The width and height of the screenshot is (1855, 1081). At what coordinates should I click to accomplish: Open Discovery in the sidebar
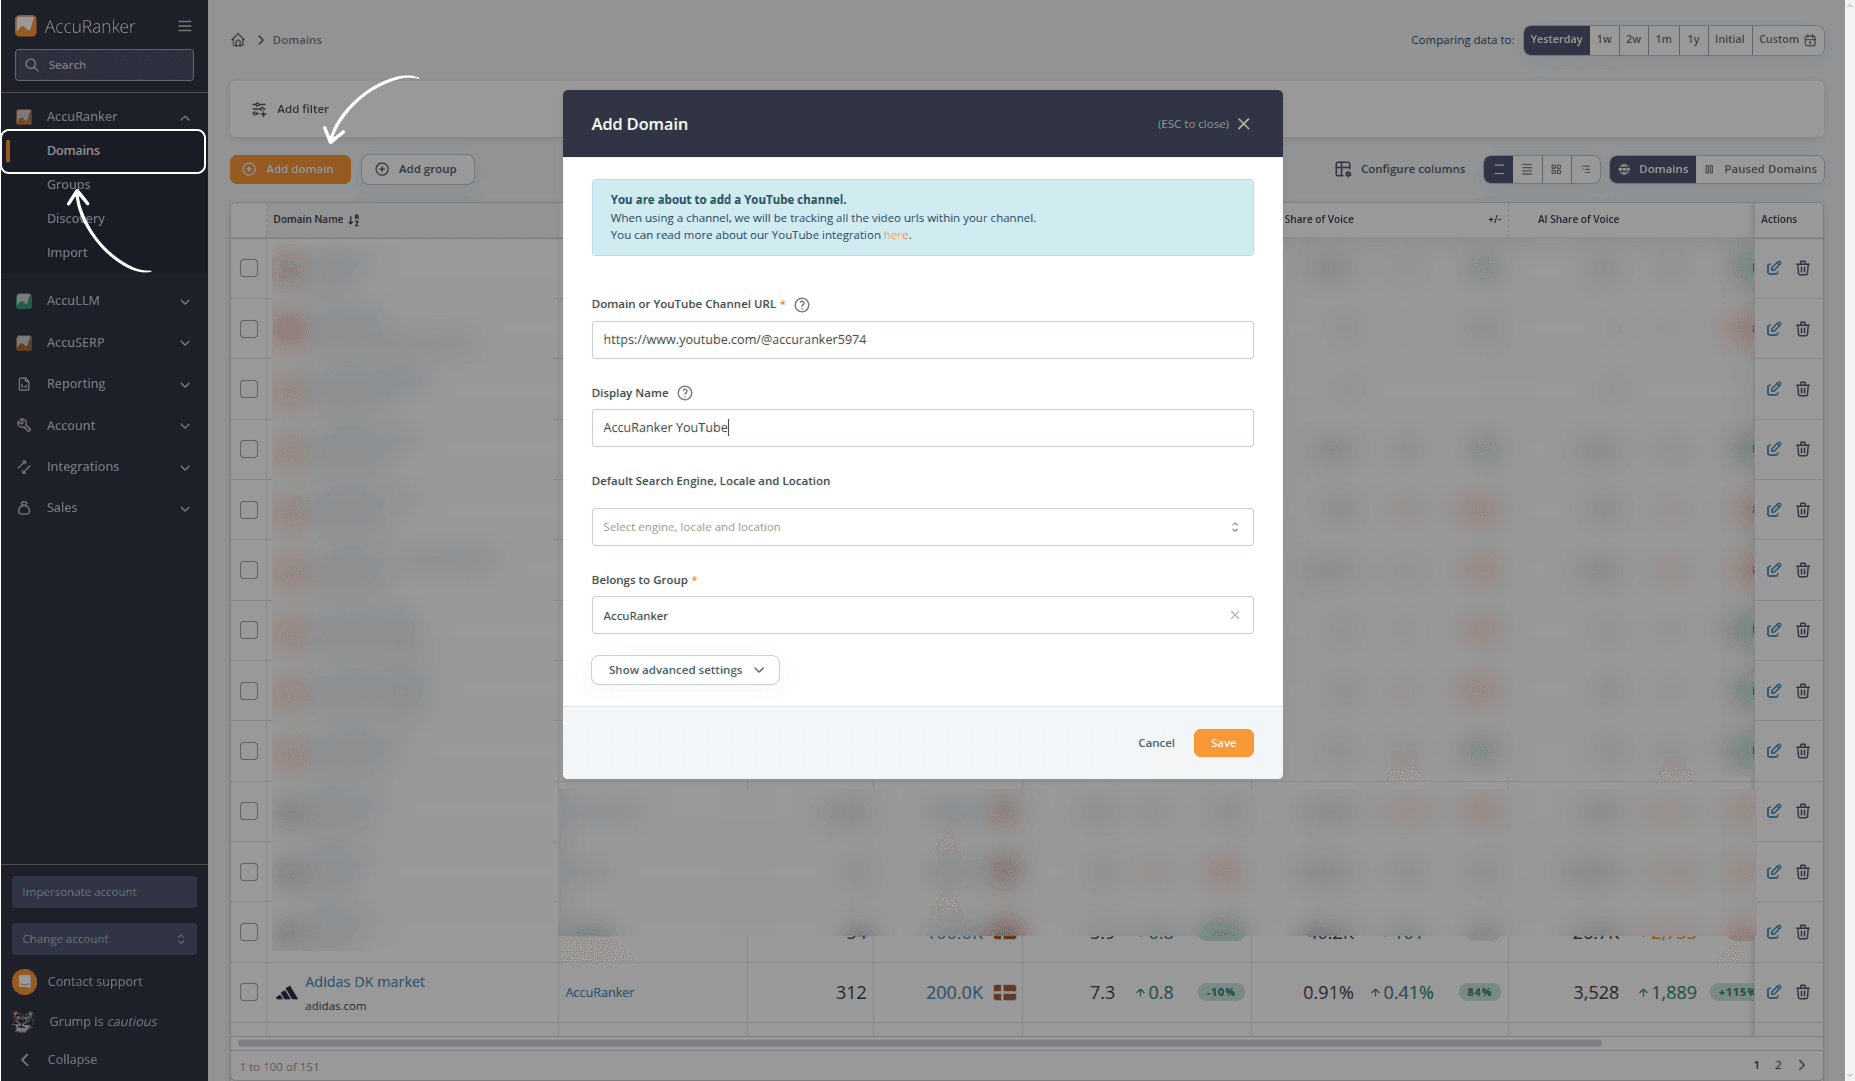pos(76,219)
